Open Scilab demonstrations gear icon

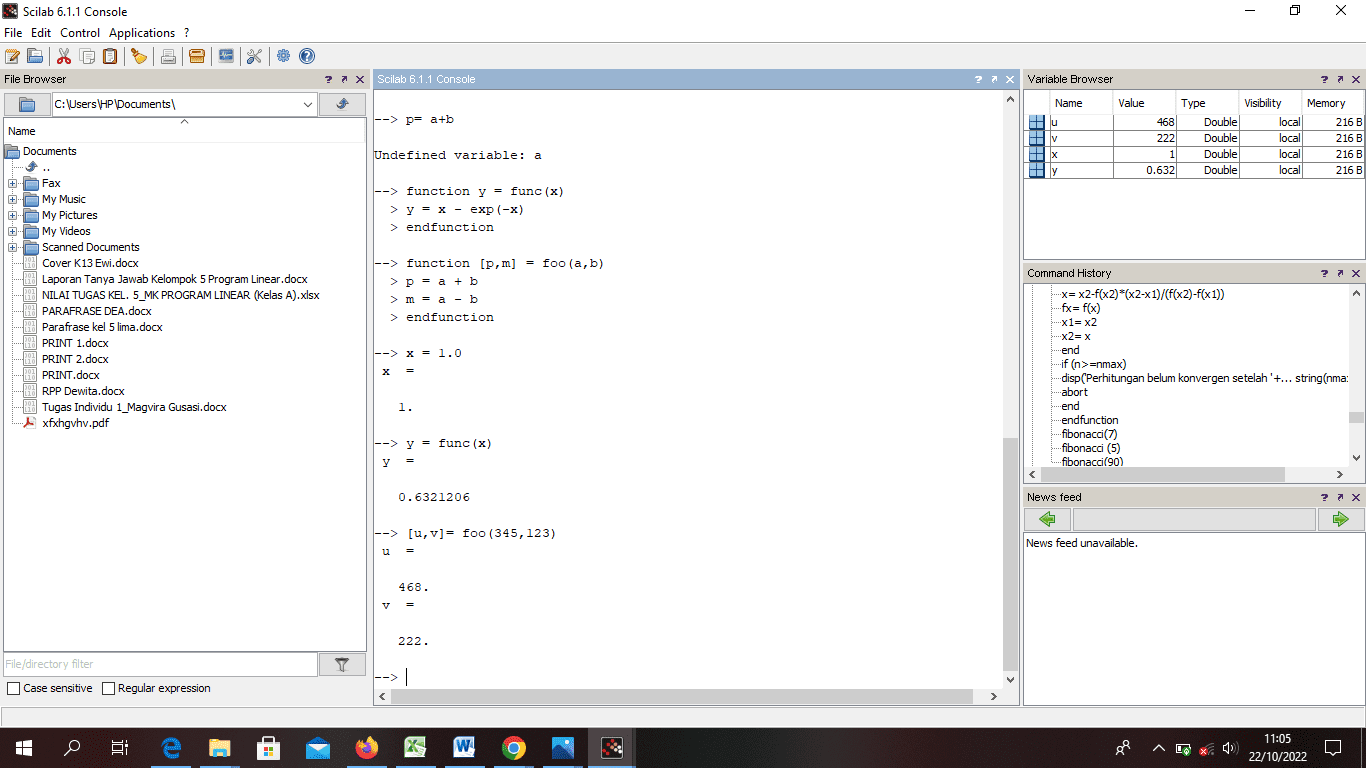284,56
